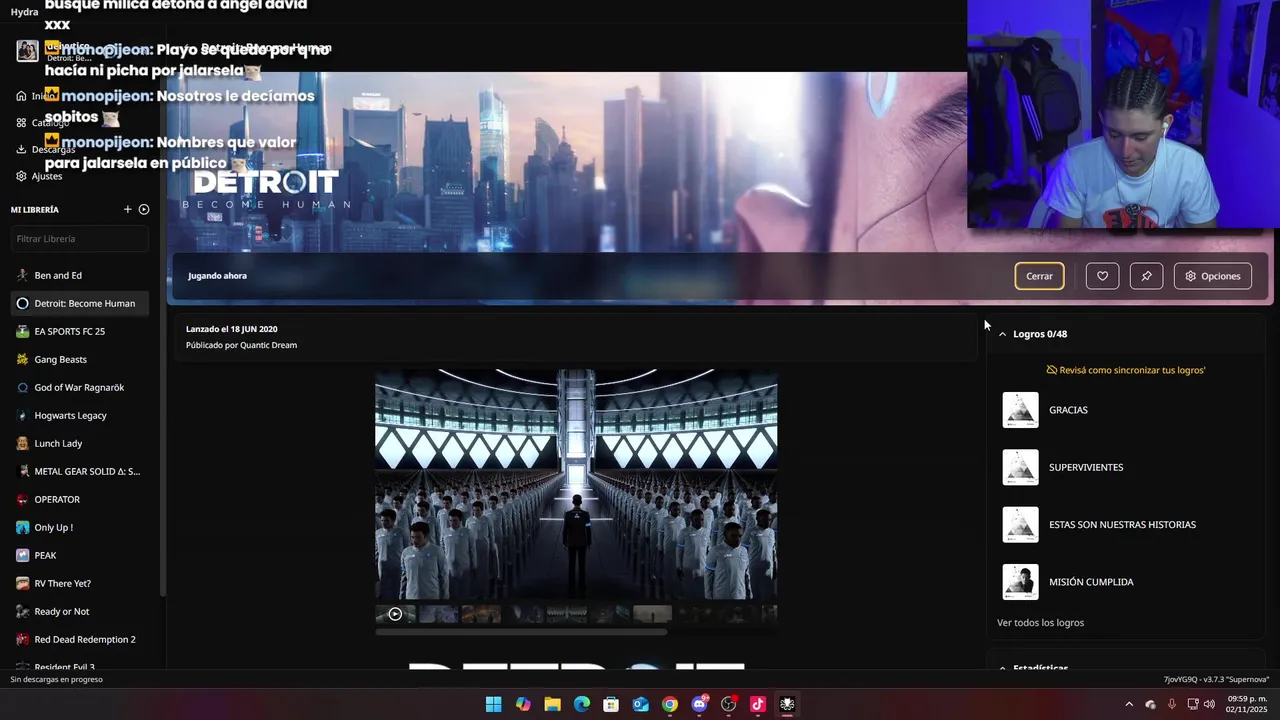Select PEAK from library
1280x720 pixels.
[x=80, y=555]
